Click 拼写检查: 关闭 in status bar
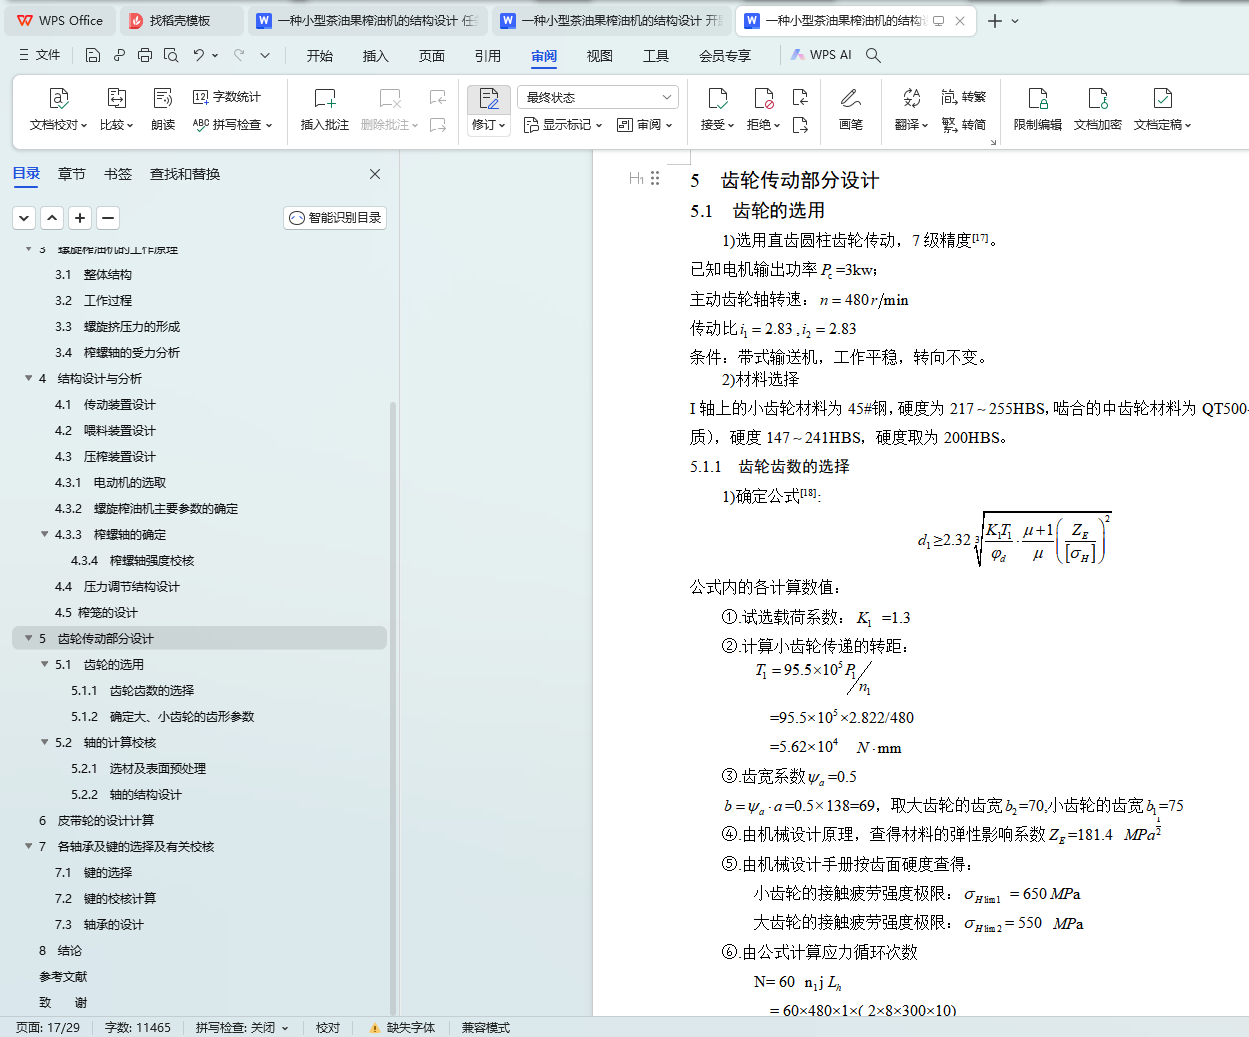 (242, 1028)
